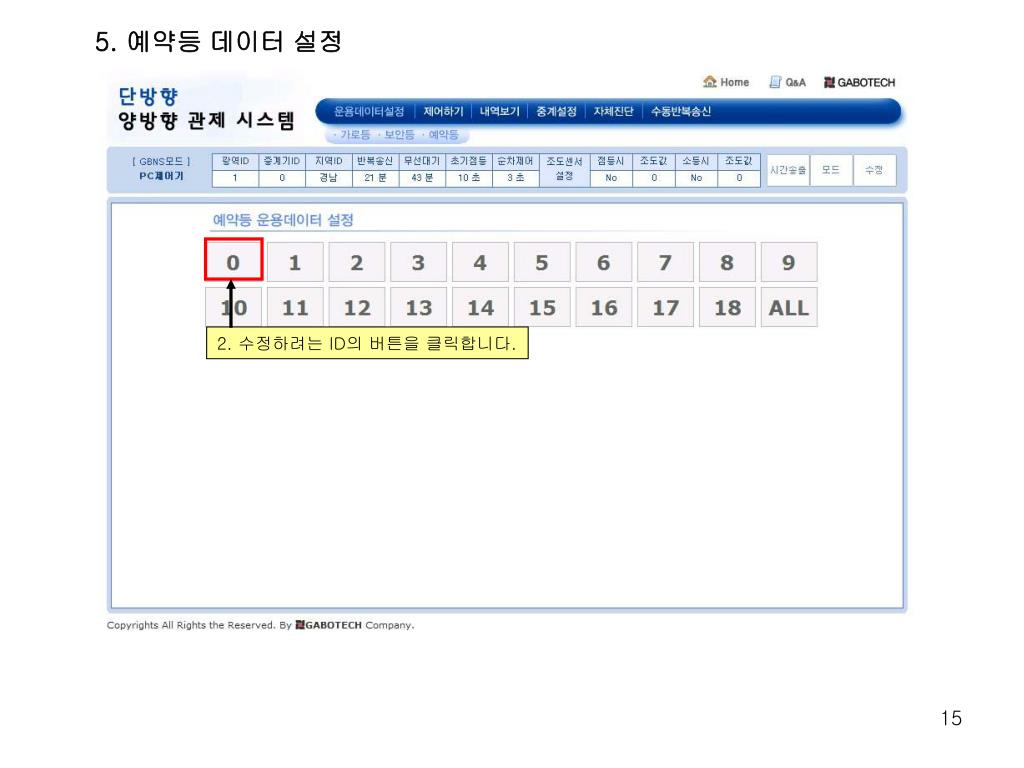
Task: Click the ID 18 button
Action: tap(727, 307)
